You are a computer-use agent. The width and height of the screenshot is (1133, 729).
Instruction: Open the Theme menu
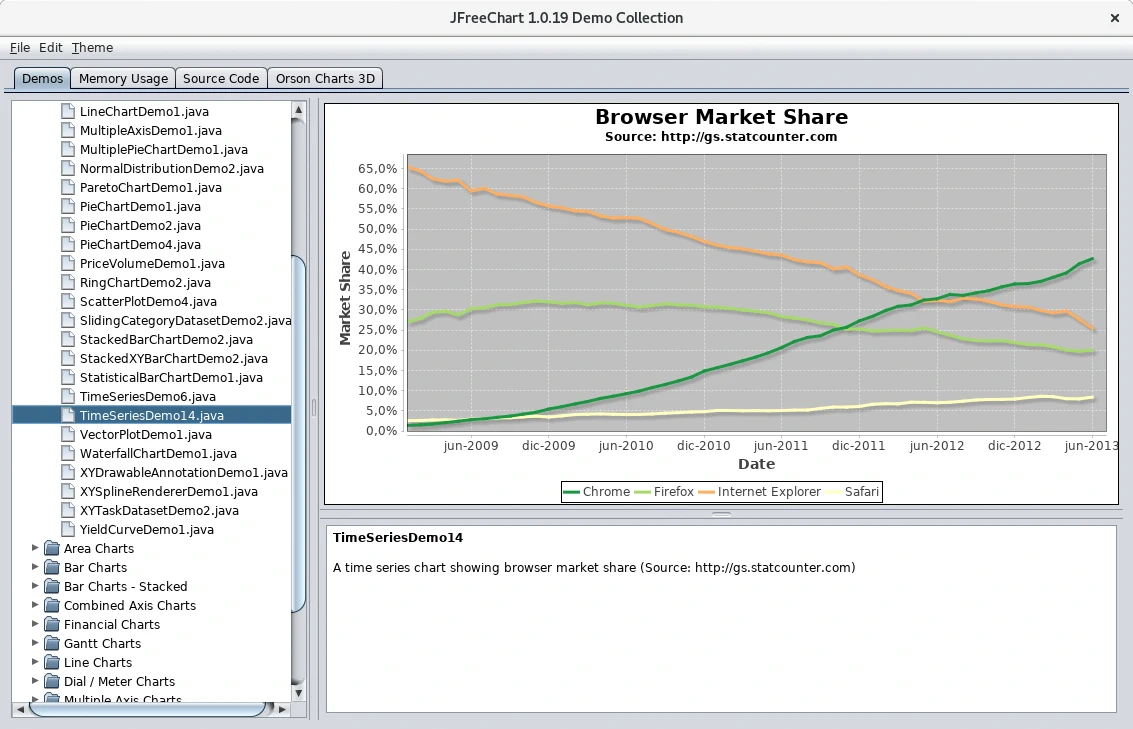[92, 47]
